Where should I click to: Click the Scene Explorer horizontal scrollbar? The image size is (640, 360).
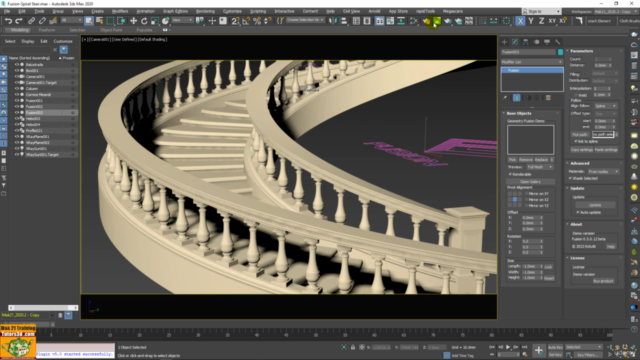pyautogui.click(x=43, y=308)
